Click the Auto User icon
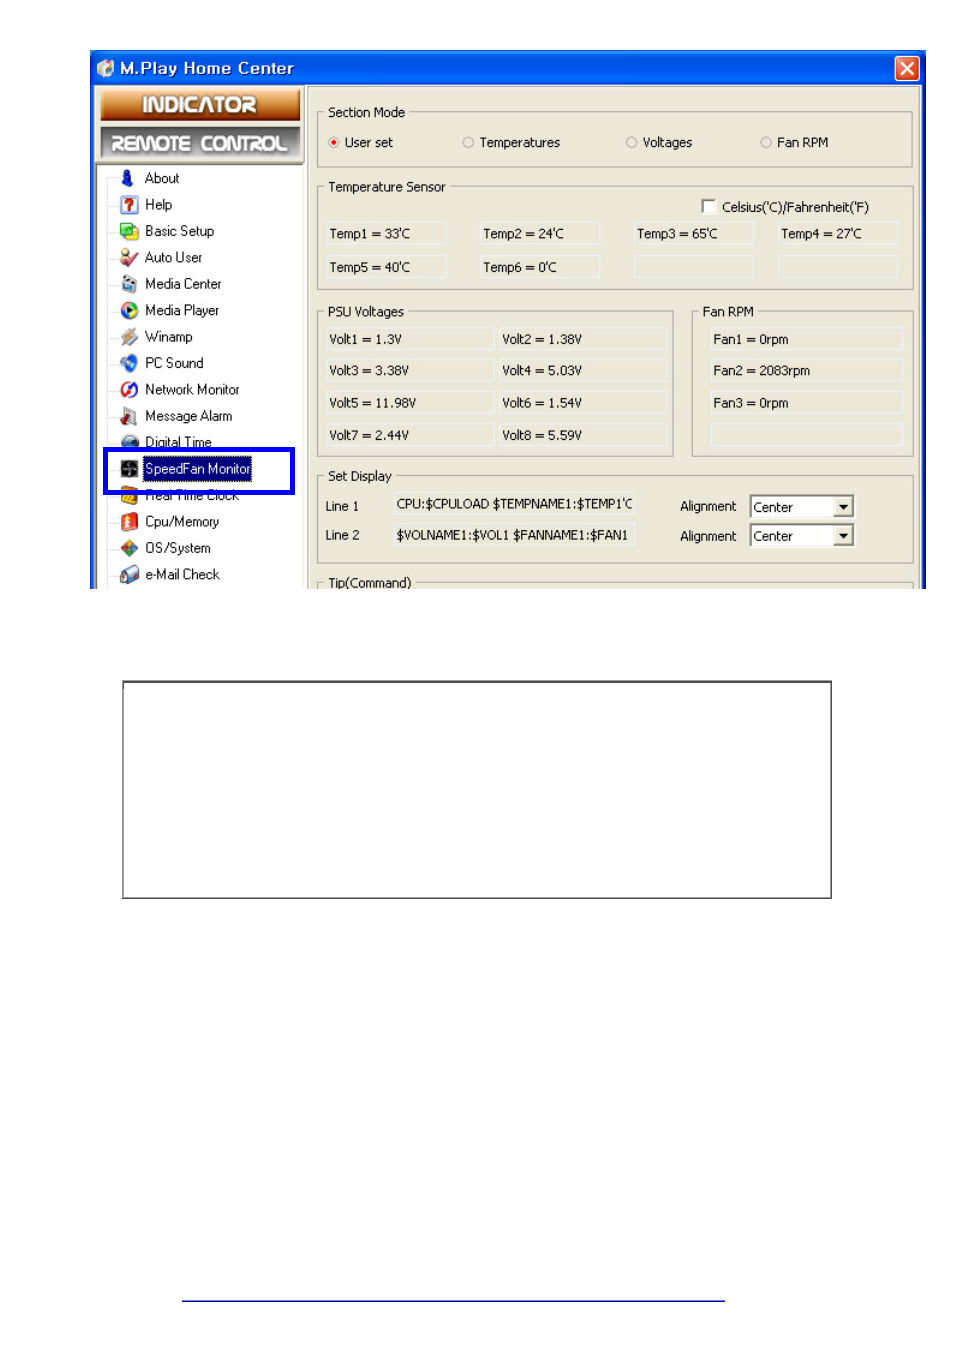Image resolution: width=954 pixels, height=1350 pixels. click(x=129, y=258)
